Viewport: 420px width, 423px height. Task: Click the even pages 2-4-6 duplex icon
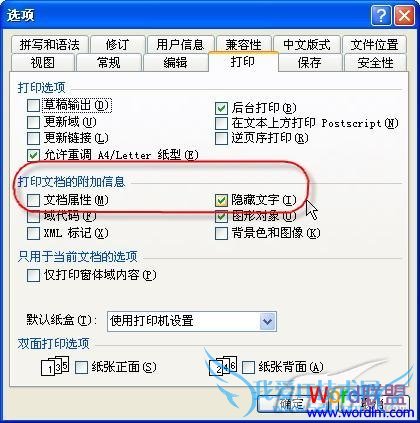223,366
